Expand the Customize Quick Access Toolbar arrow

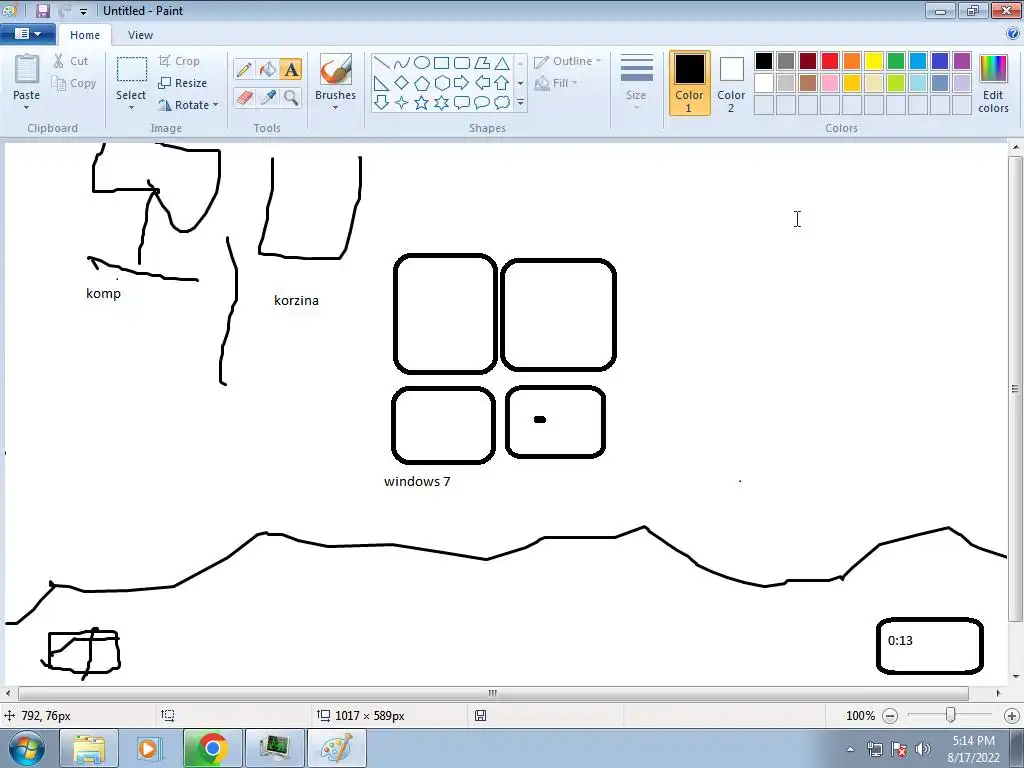tap(84, 11)
